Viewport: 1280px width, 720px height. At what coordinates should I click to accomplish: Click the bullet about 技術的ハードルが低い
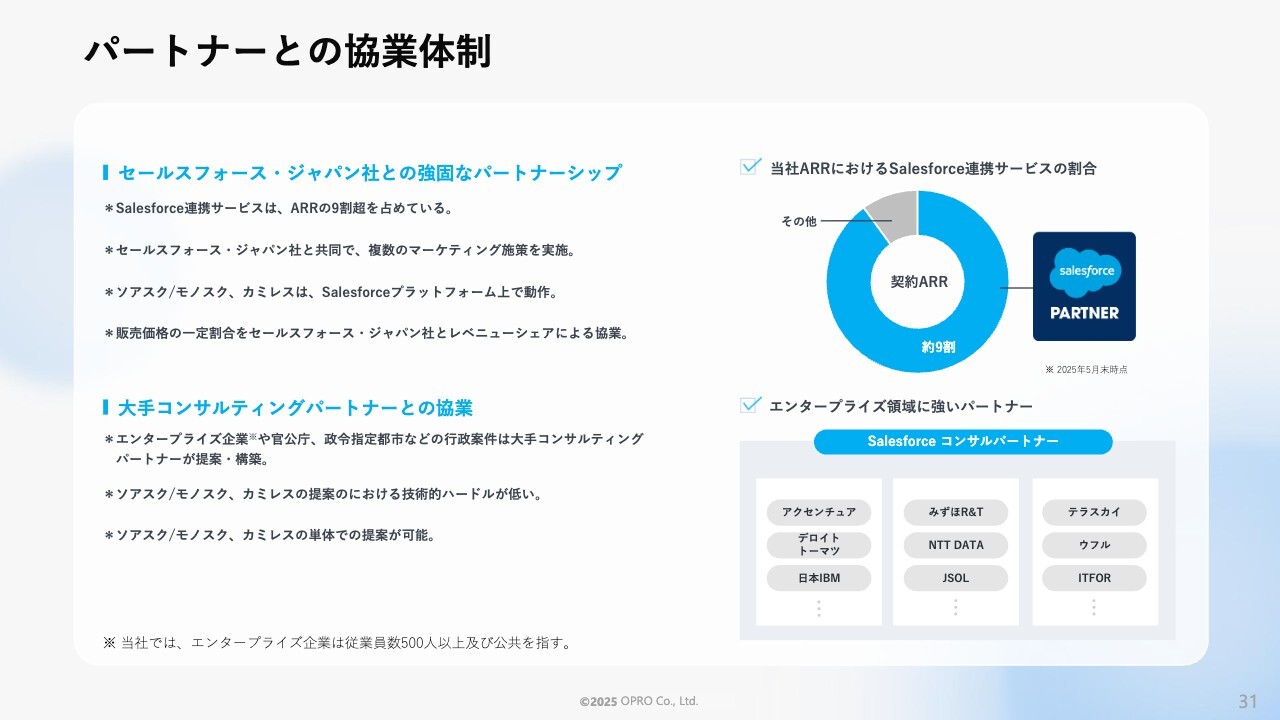323,494
